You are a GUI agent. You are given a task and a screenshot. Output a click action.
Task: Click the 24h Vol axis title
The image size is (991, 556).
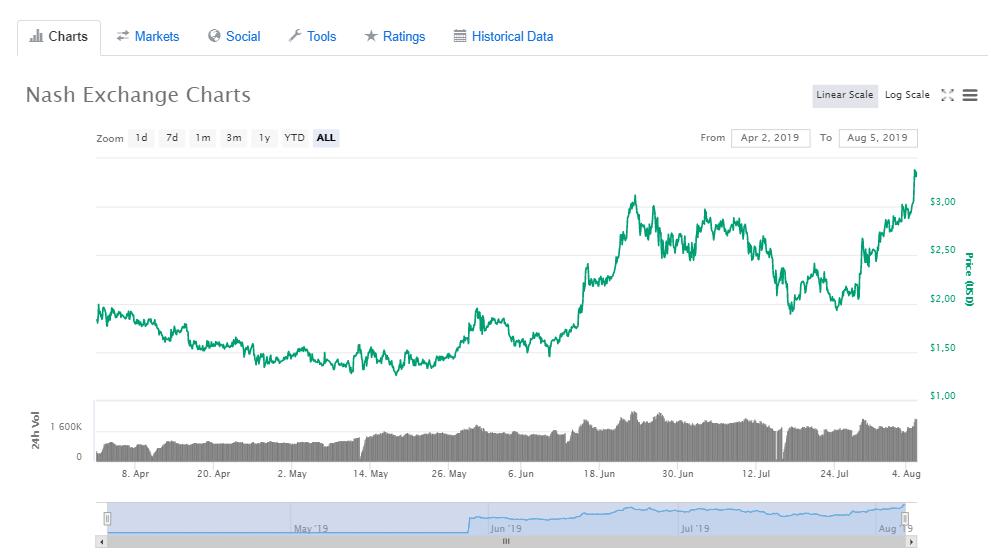tap(35, 430)
